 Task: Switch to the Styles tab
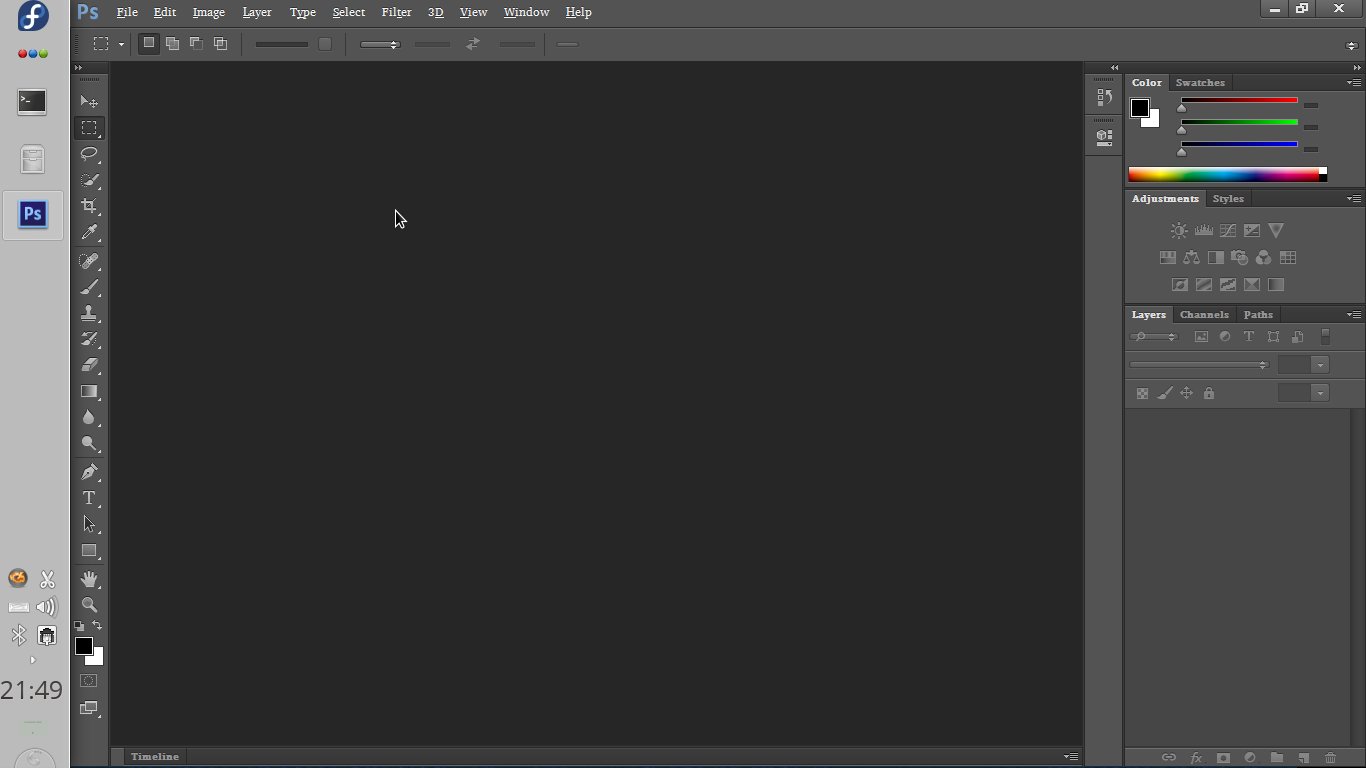tap(1228, 198)
